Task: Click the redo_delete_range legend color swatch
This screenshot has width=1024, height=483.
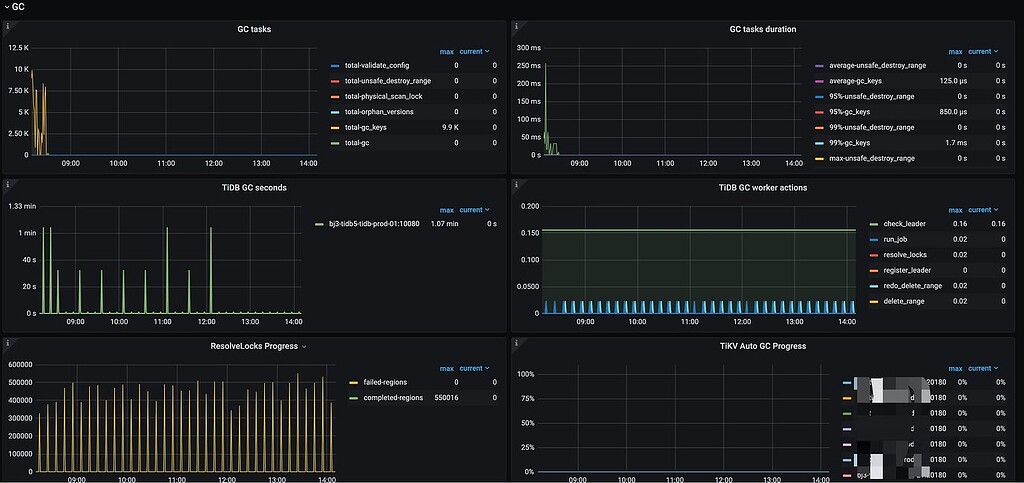Action: tap(875, 286)
